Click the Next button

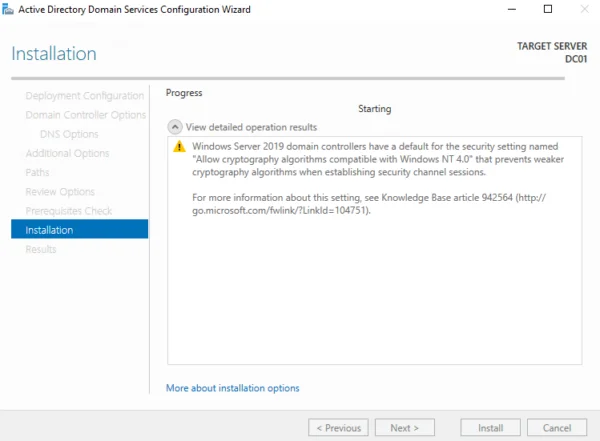click(404, 427)
